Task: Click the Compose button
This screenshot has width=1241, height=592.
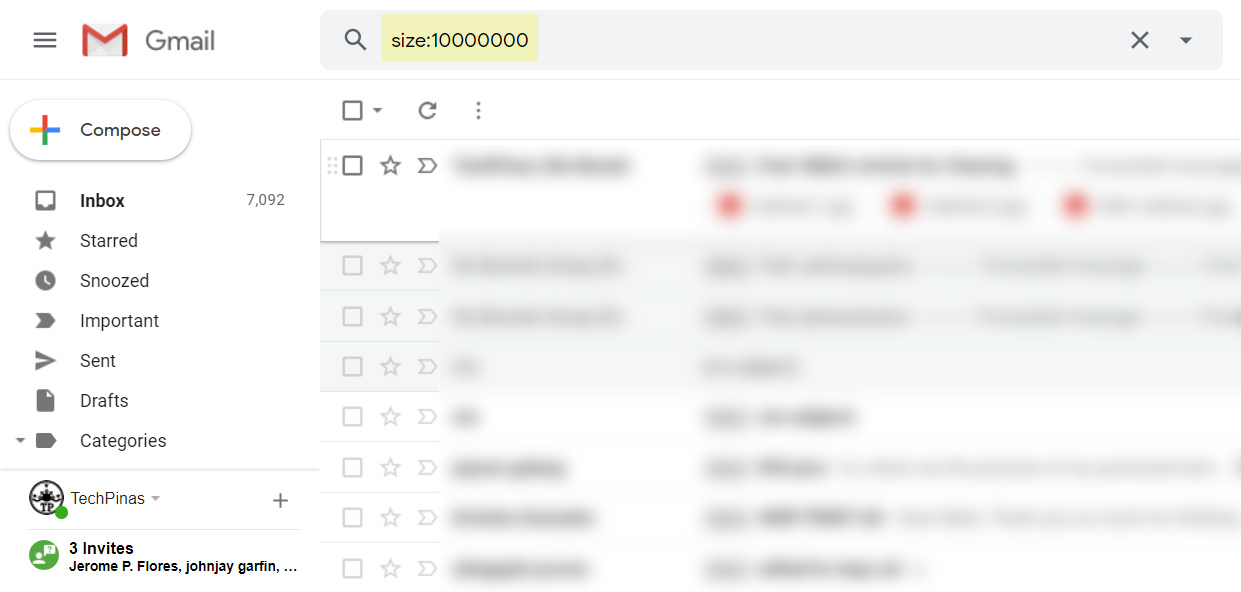Action: tap(100, 130)
